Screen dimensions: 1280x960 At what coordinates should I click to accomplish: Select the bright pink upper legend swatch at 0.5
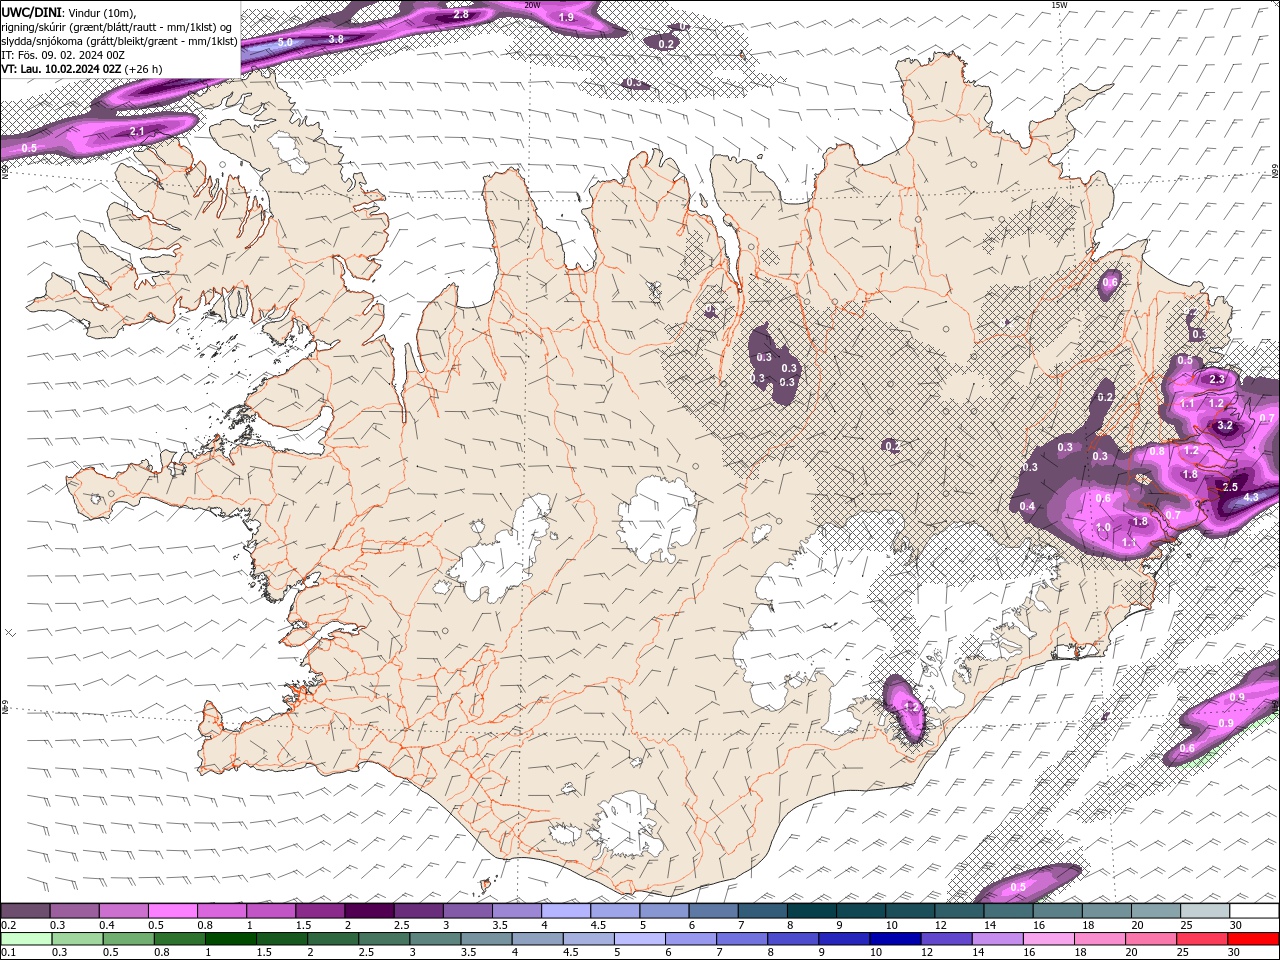(172, 911)
